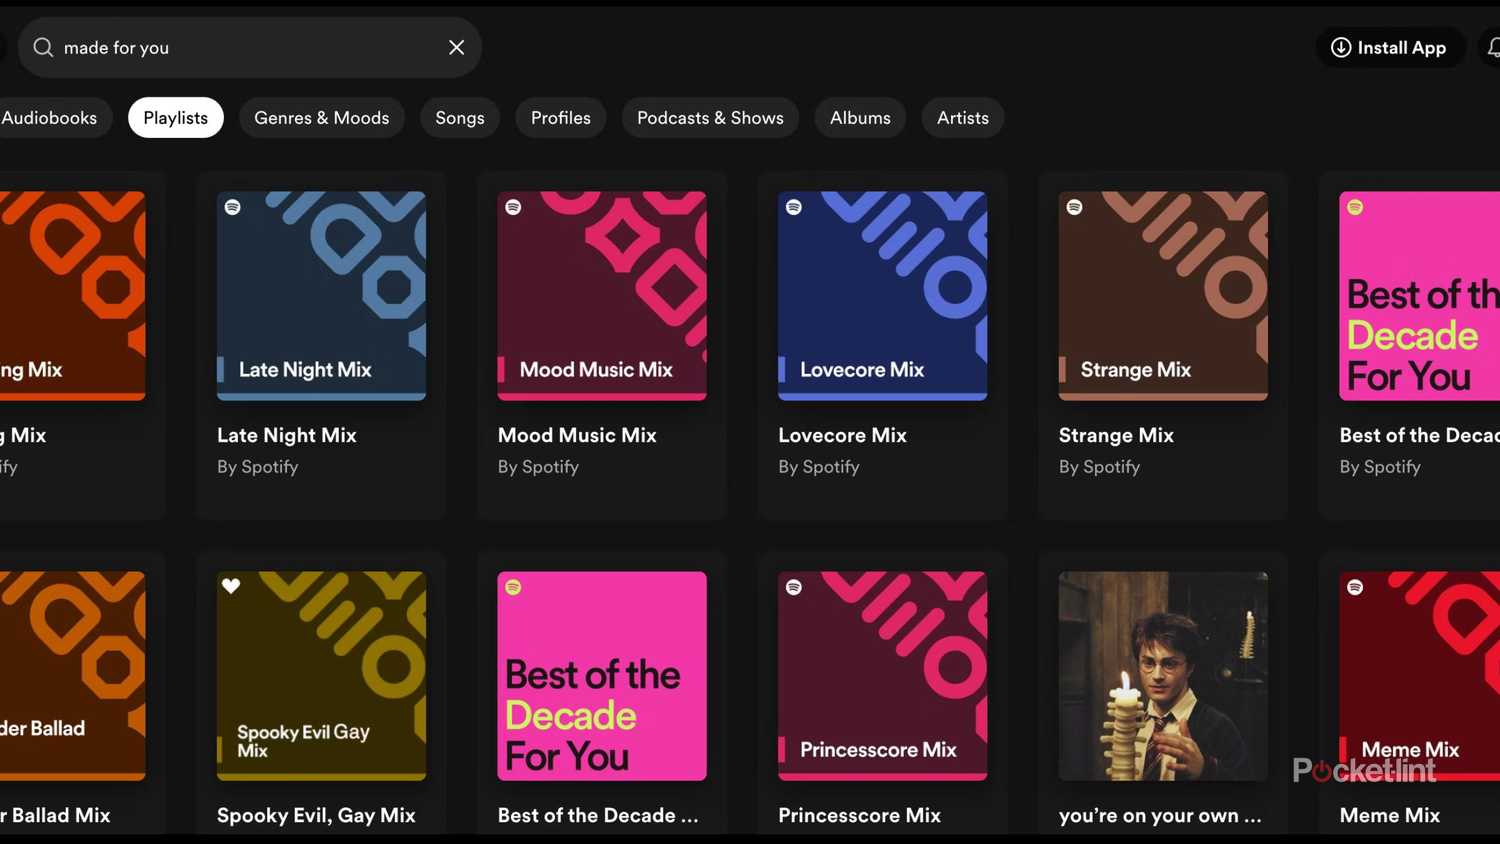Click the Spotify logo on Strange Mix cover

[x=1073, y=207]
